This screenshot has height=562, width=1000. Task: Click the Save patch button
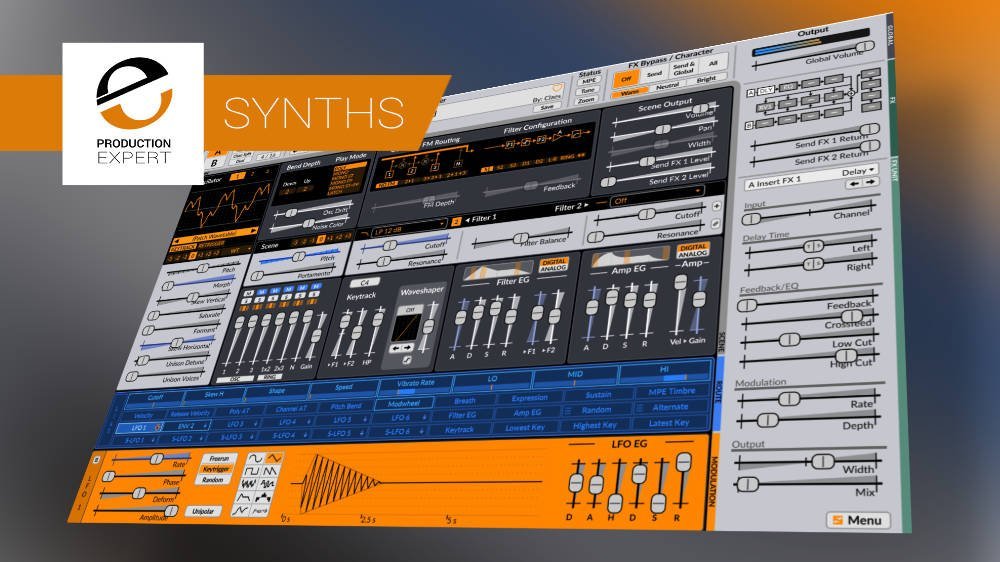pos(547,108)
